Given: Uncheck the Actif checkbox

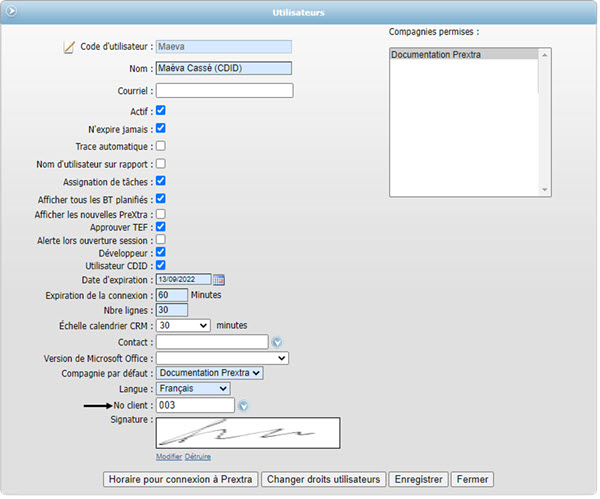Looking at the screenshot, I should pyautogui.click(x=161, y=110).
